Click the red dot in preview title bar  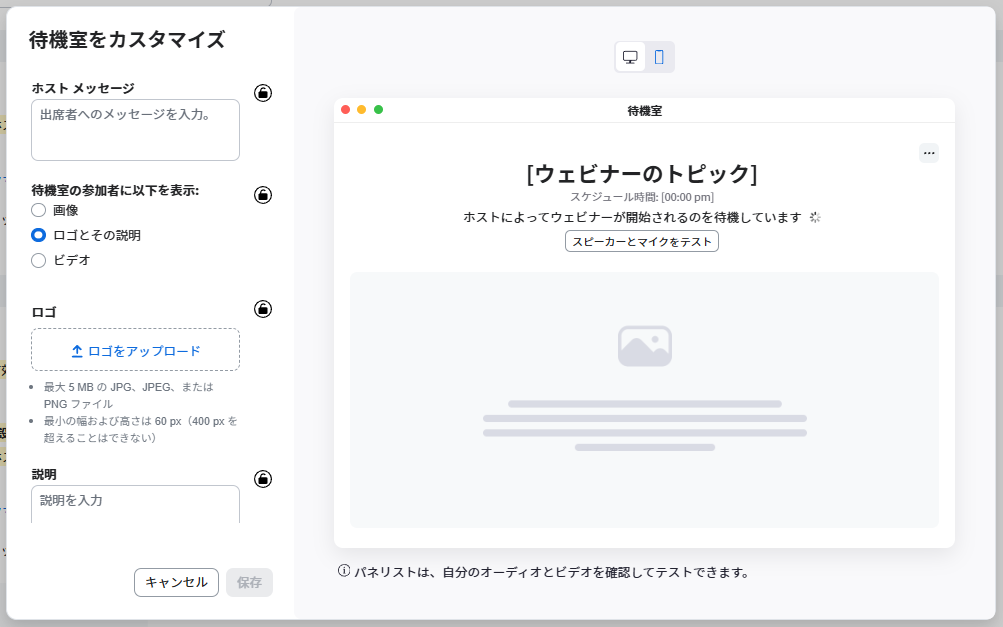(346, 110)
